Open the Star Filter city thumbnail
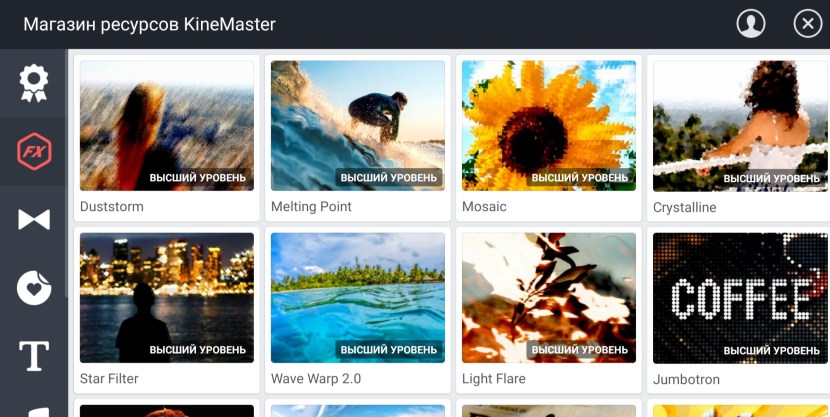 click(x=167, y=298)
